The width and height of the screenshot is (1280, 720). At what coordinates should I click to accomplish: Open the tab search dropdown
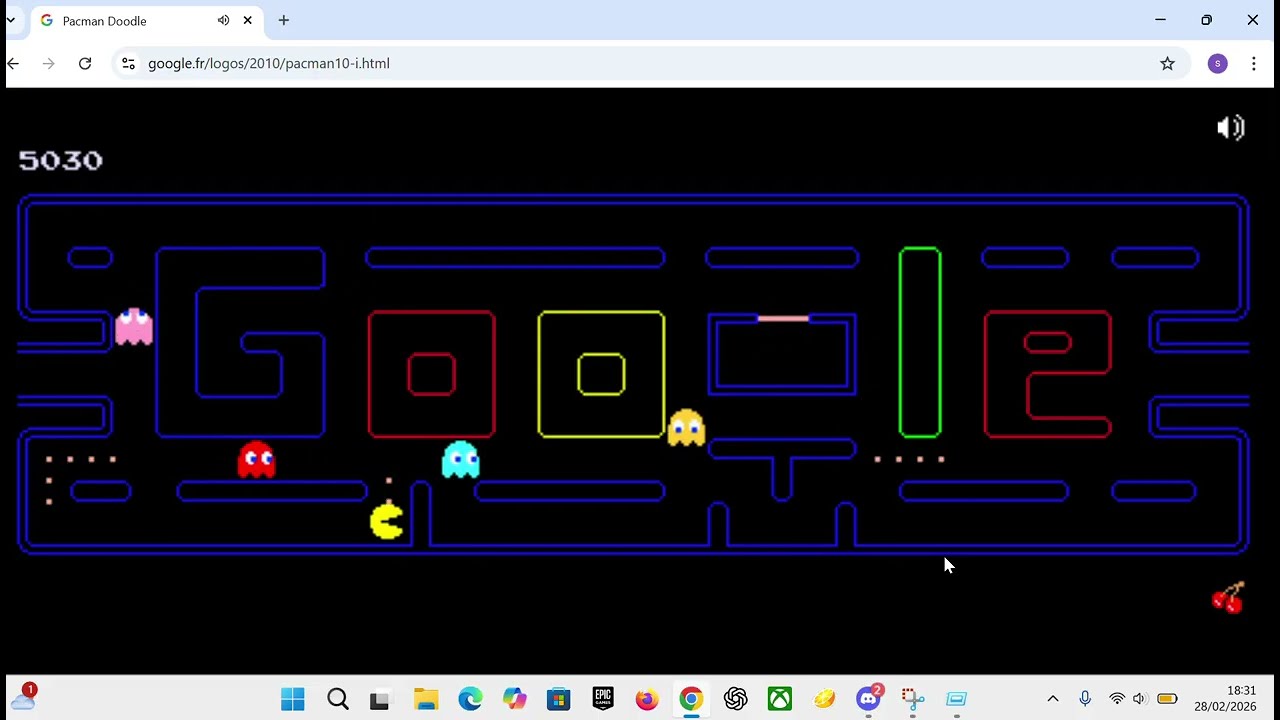pos(11,20)
